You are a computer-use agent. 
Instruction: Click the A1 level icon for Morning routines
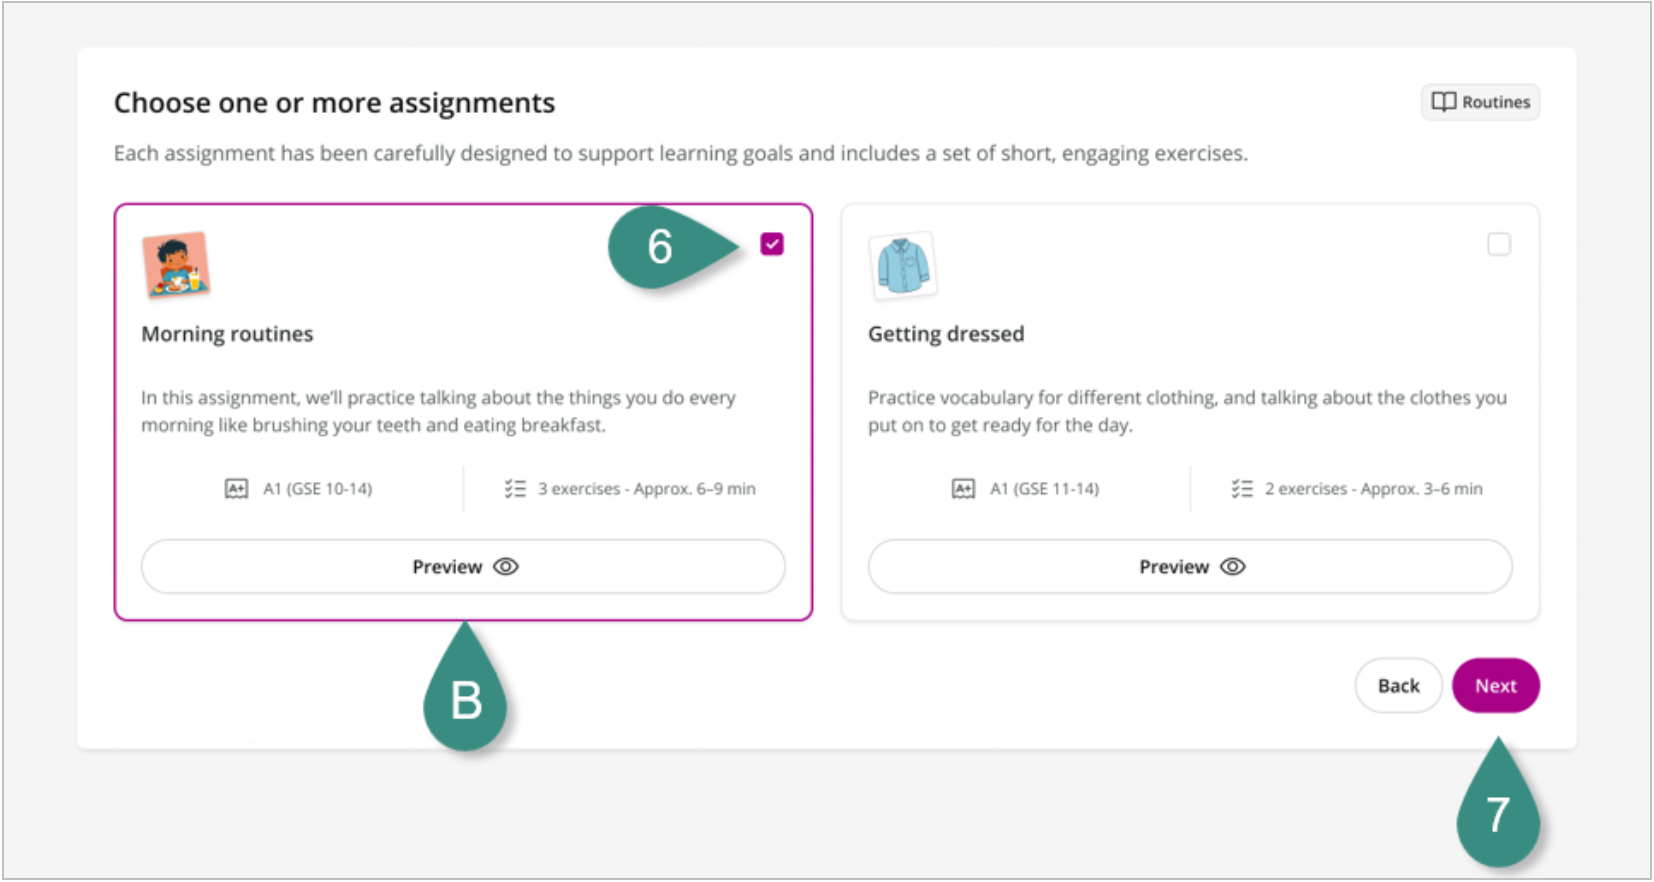coord(236,489)
